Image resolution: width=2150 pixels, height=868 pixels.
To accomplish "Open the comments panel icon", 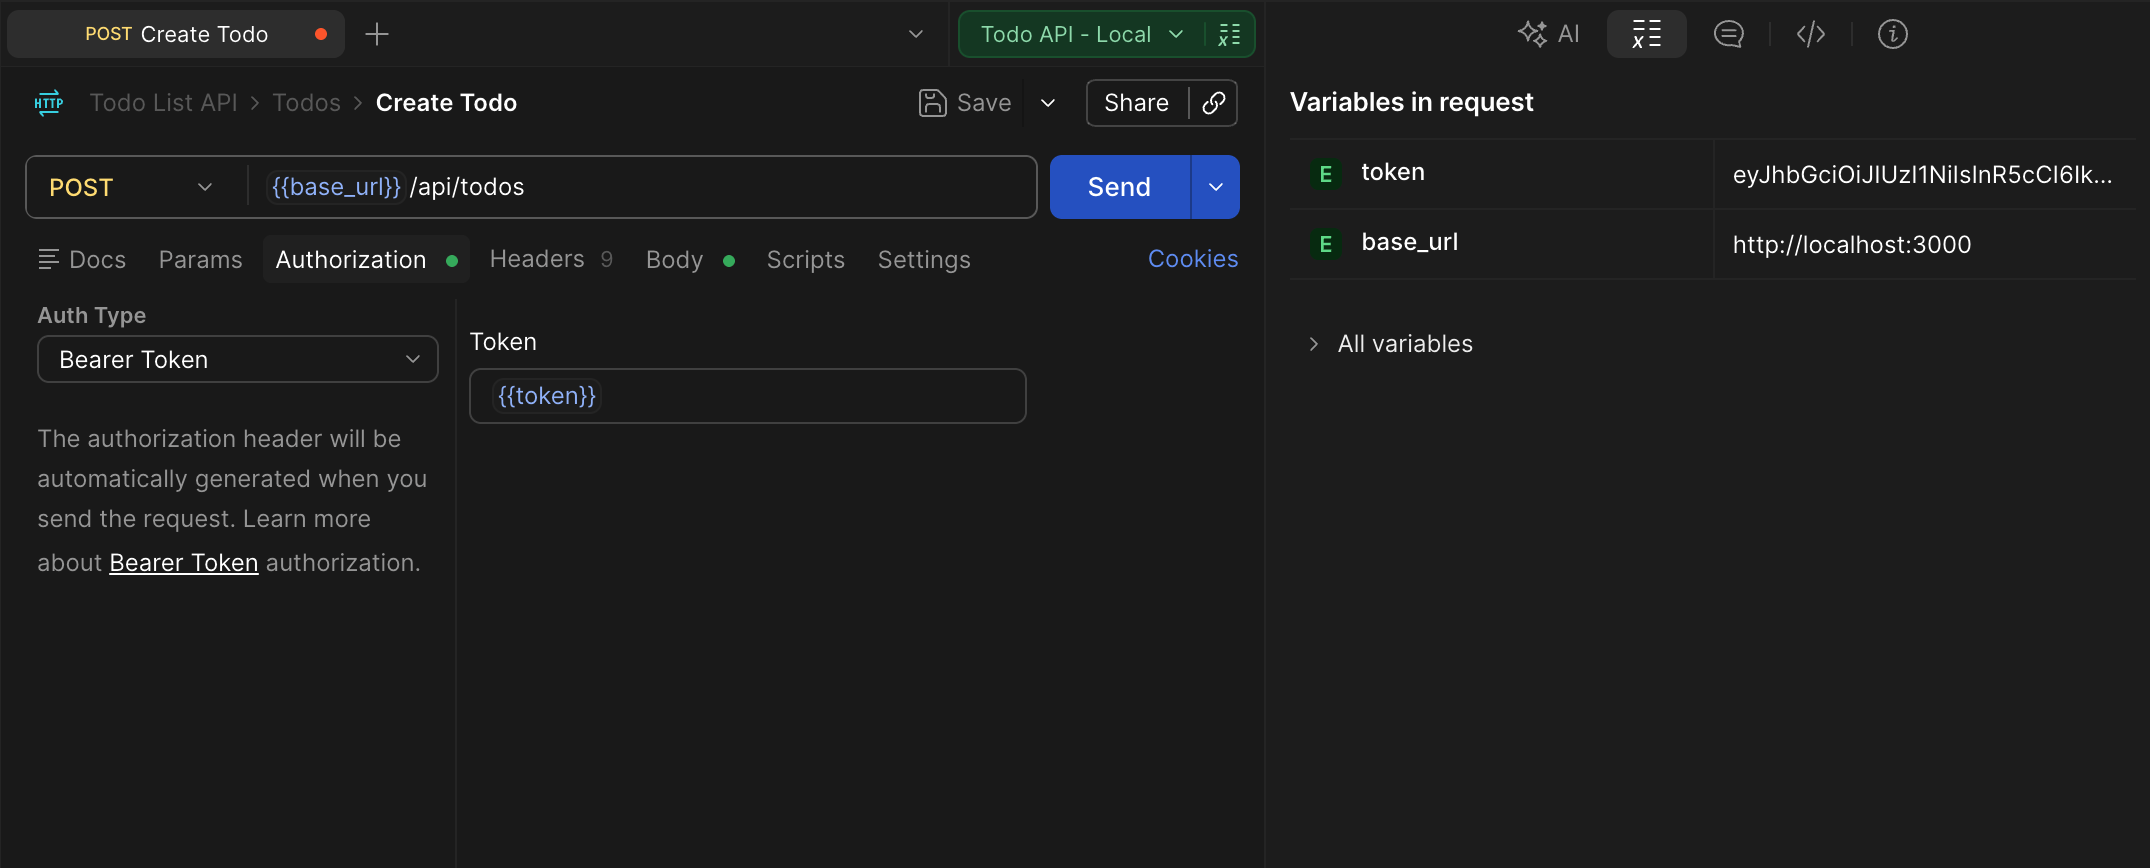I will (1728, 34).
